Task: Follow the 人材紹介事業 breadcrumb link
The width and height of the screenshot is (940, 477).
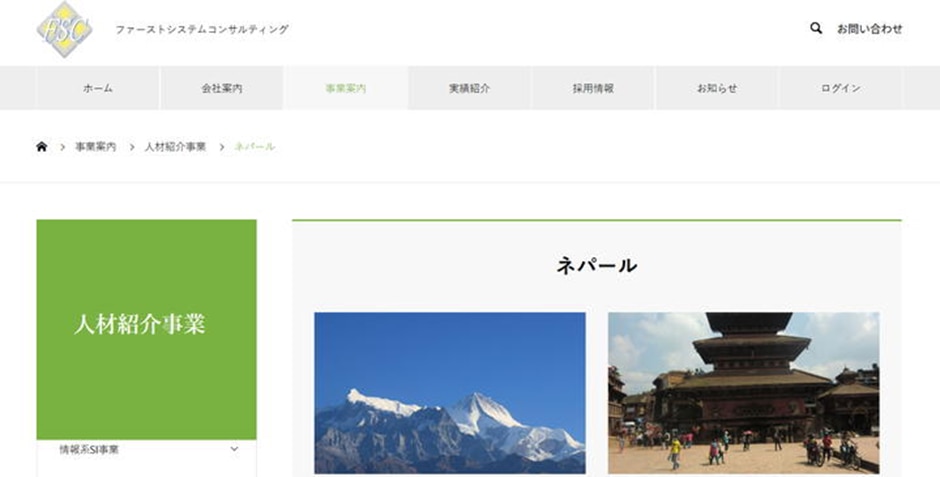Action: coord(175,147)
